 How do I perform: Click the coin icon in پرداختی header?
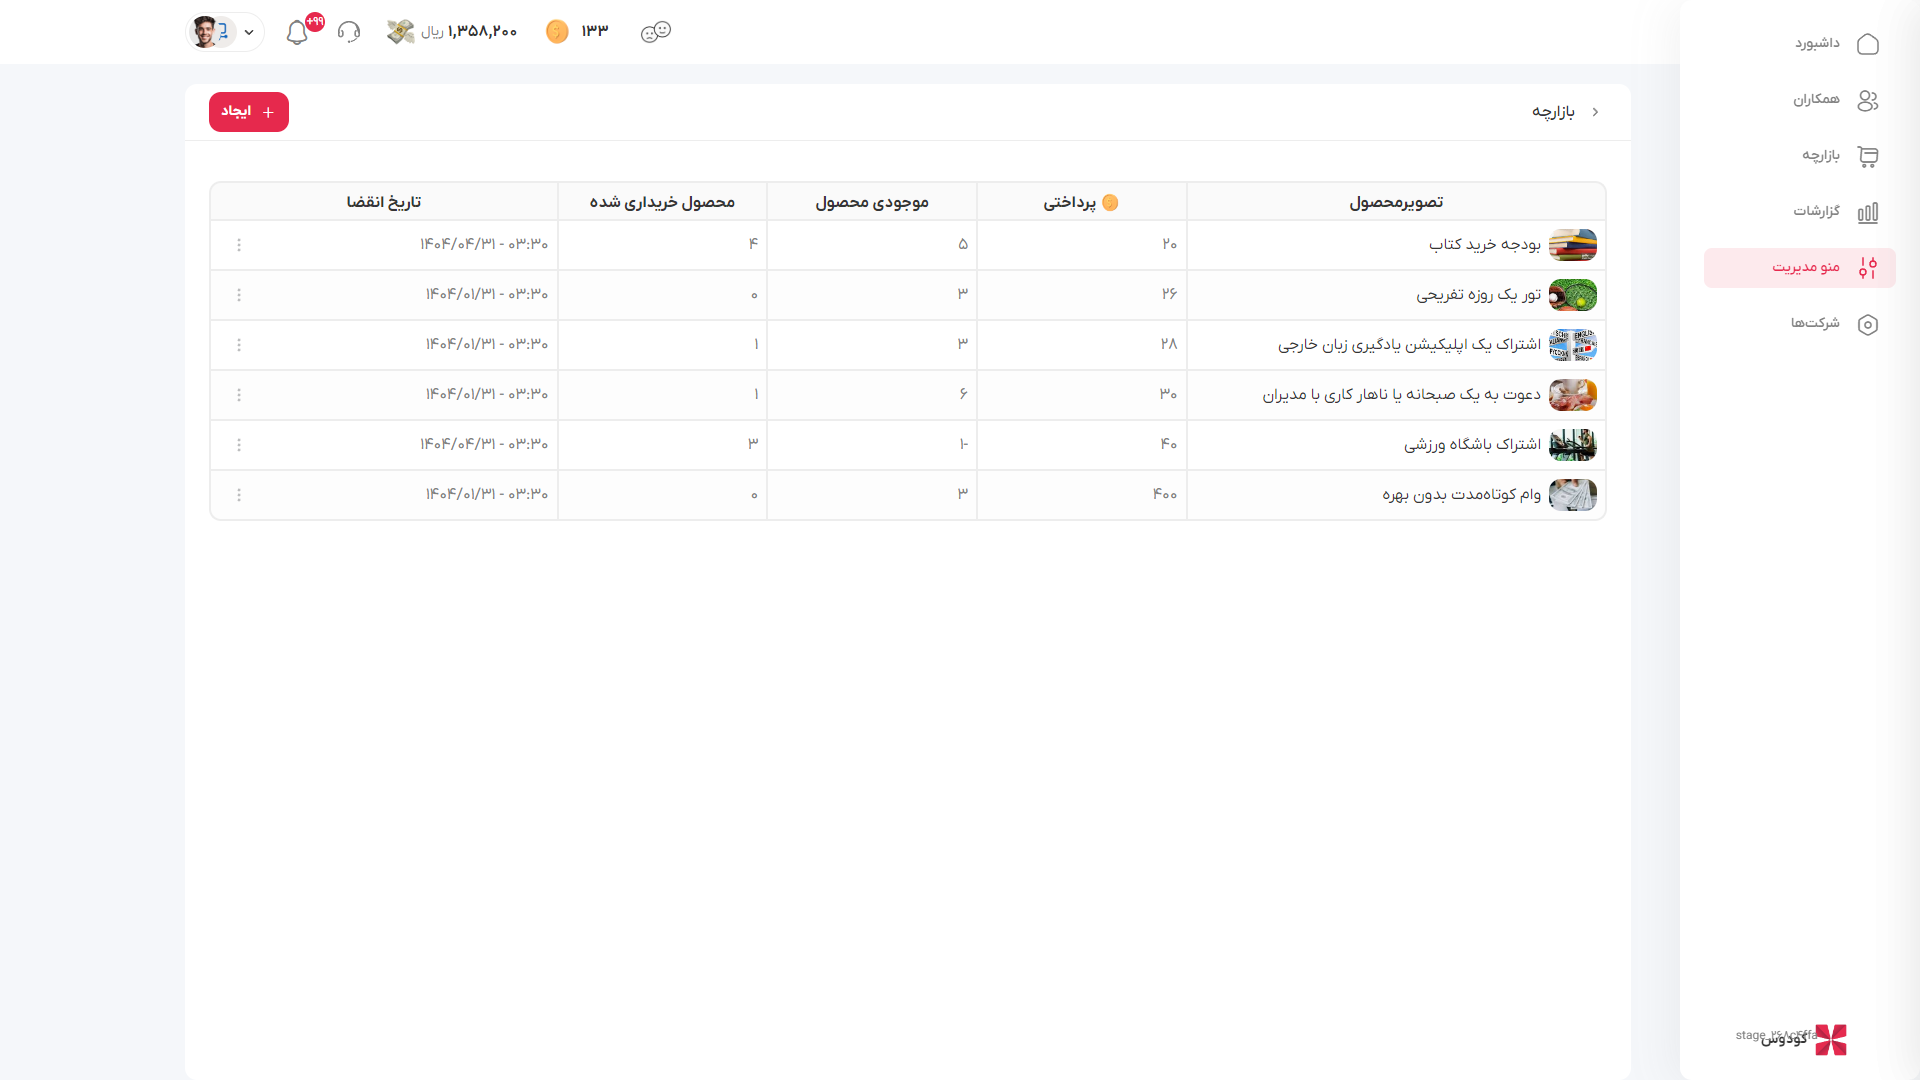[1110, 202]
